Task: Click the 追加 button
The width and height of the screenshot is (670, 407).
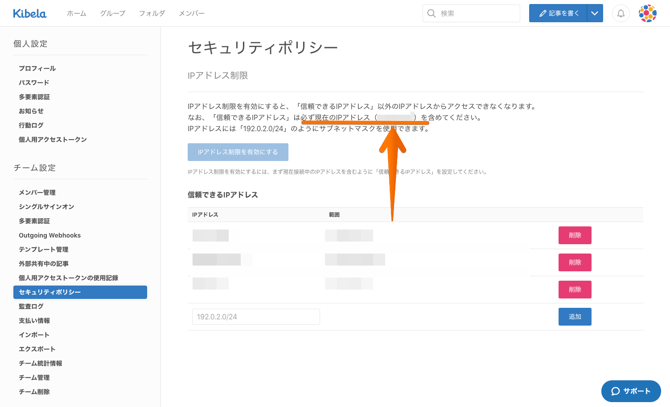Action: pyautogui.click(x=574, y=317)
